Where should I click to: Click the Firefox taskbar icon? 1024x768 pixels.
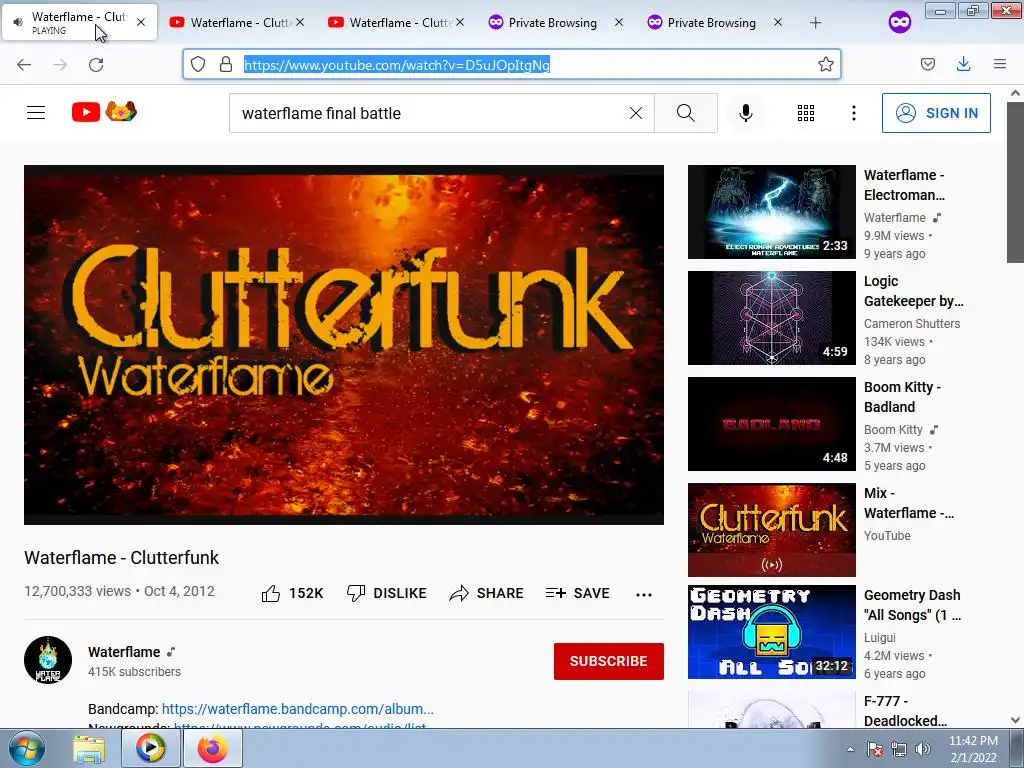click(x=213, y=748)
